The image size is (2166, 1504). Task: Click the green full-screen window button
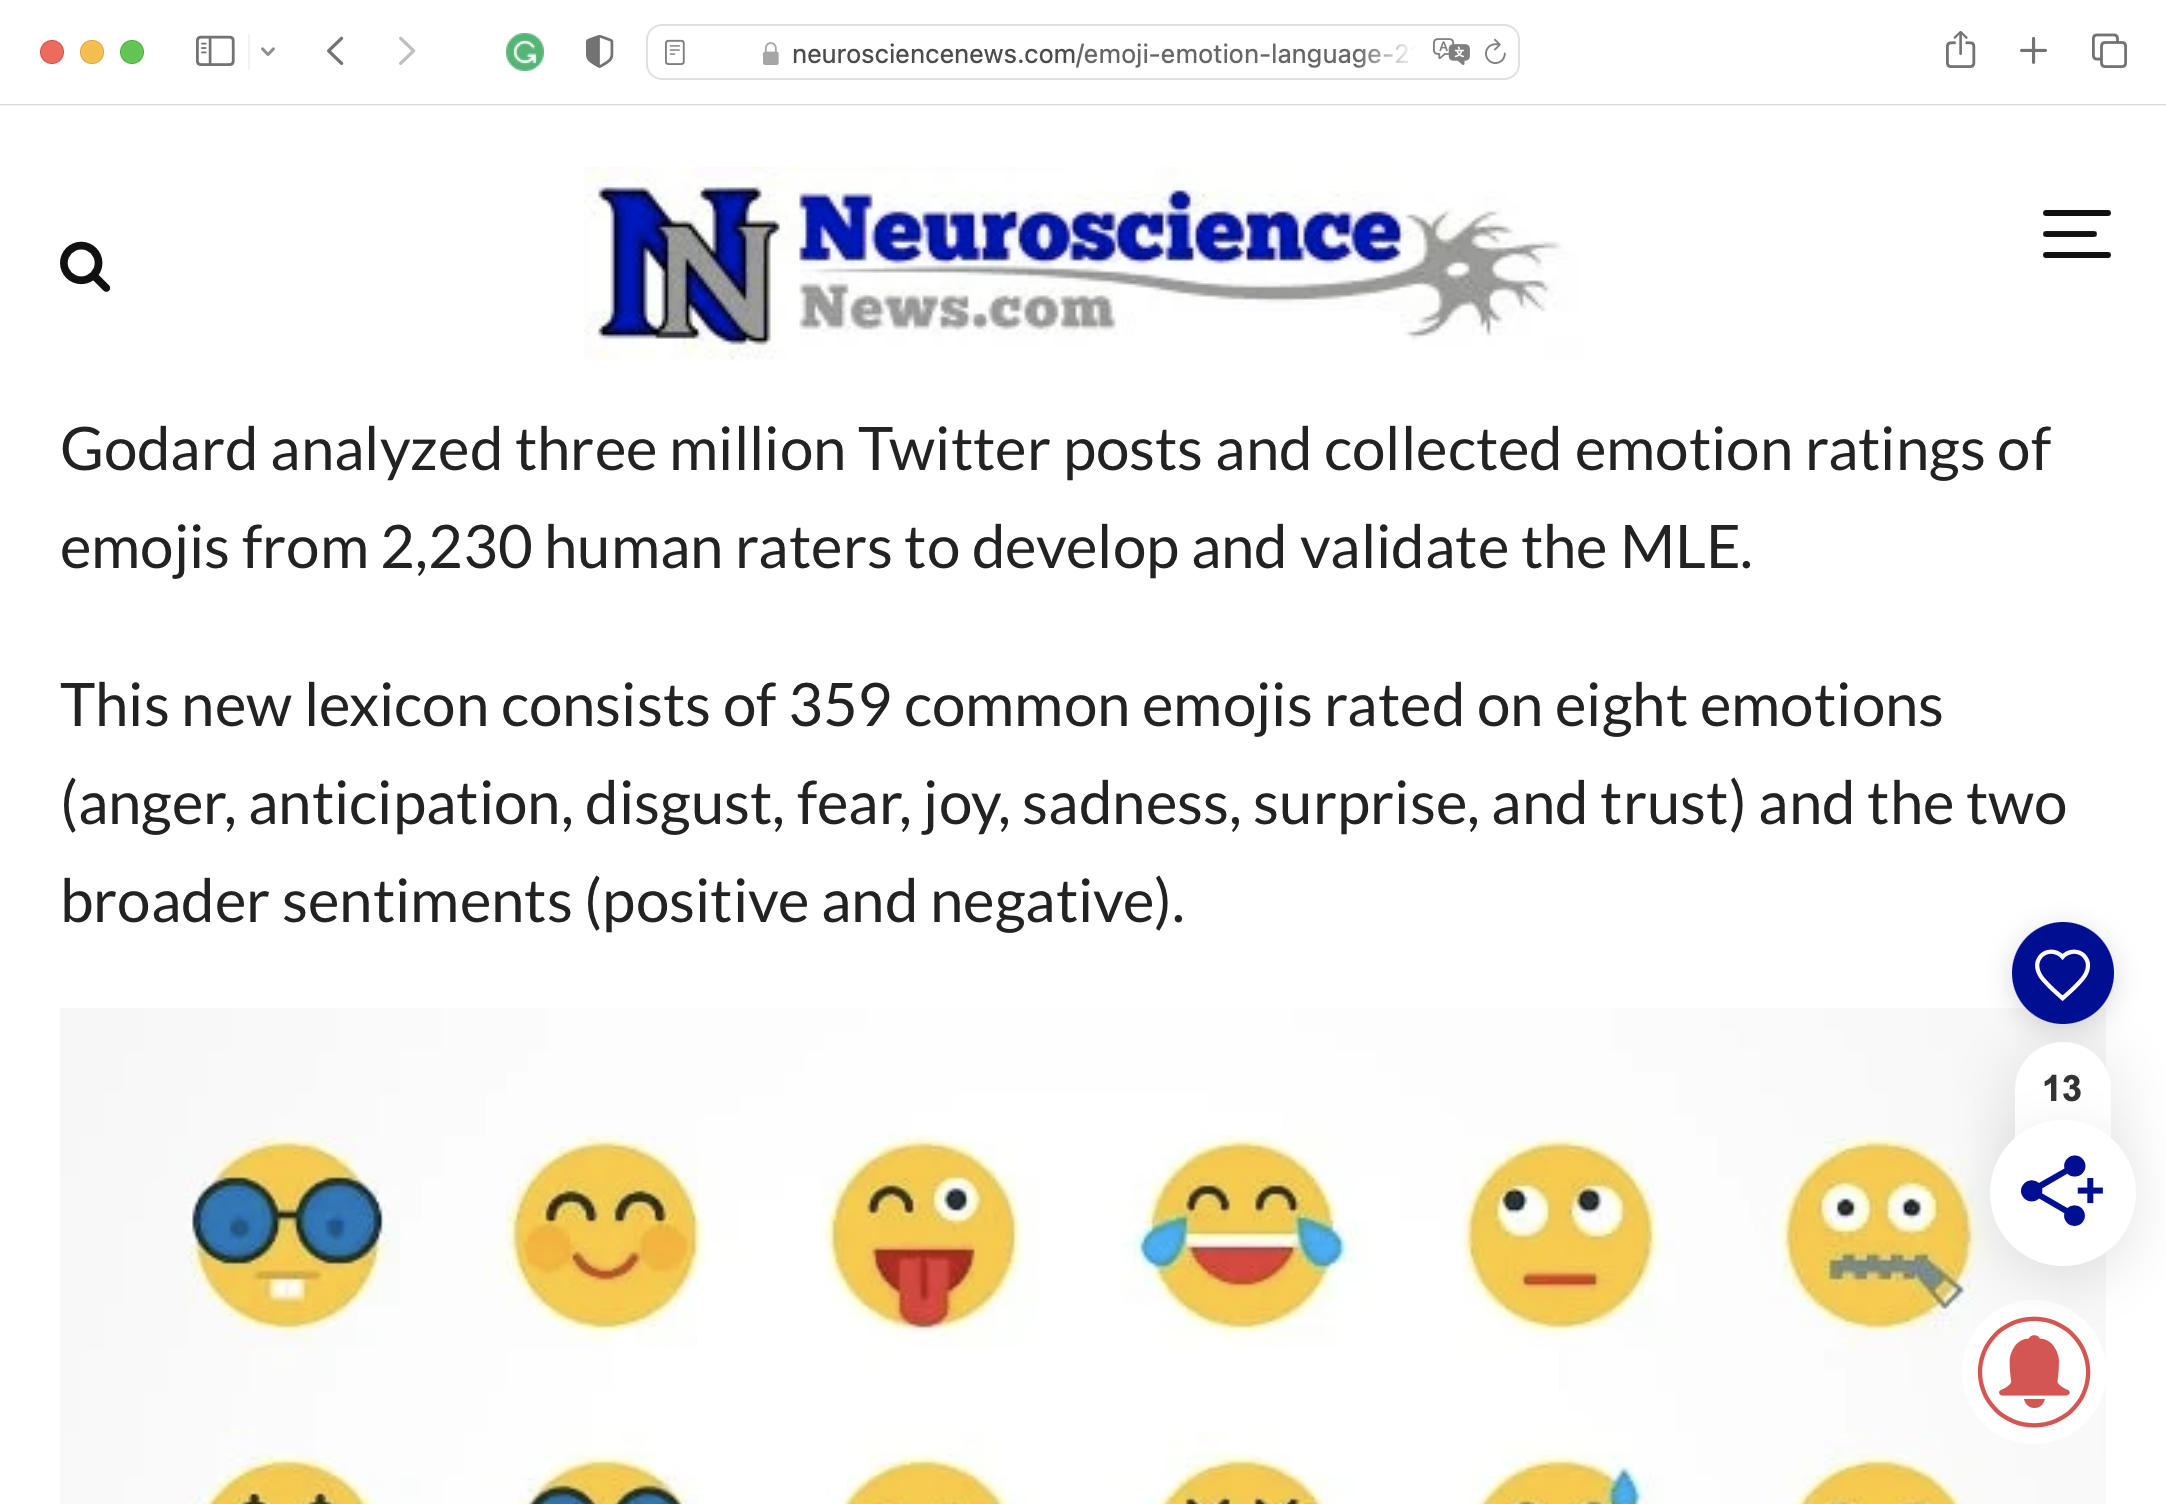[x=132, y=52]
